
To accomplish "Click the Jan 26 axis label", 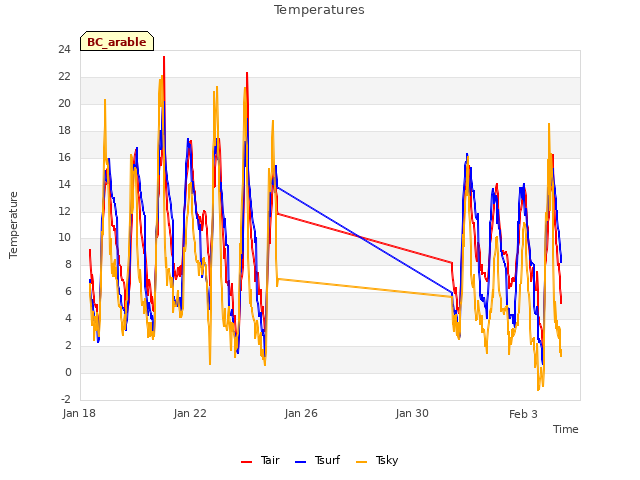I will click(x=301, y=413).
